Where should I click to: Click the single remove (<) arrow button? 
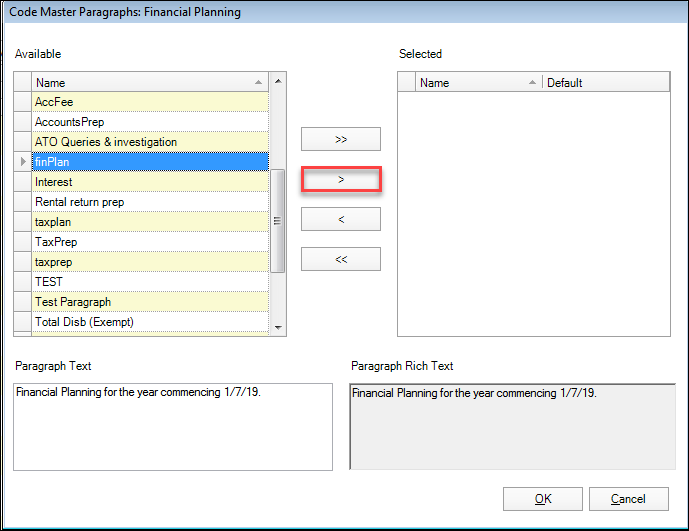tap(341, 219)
